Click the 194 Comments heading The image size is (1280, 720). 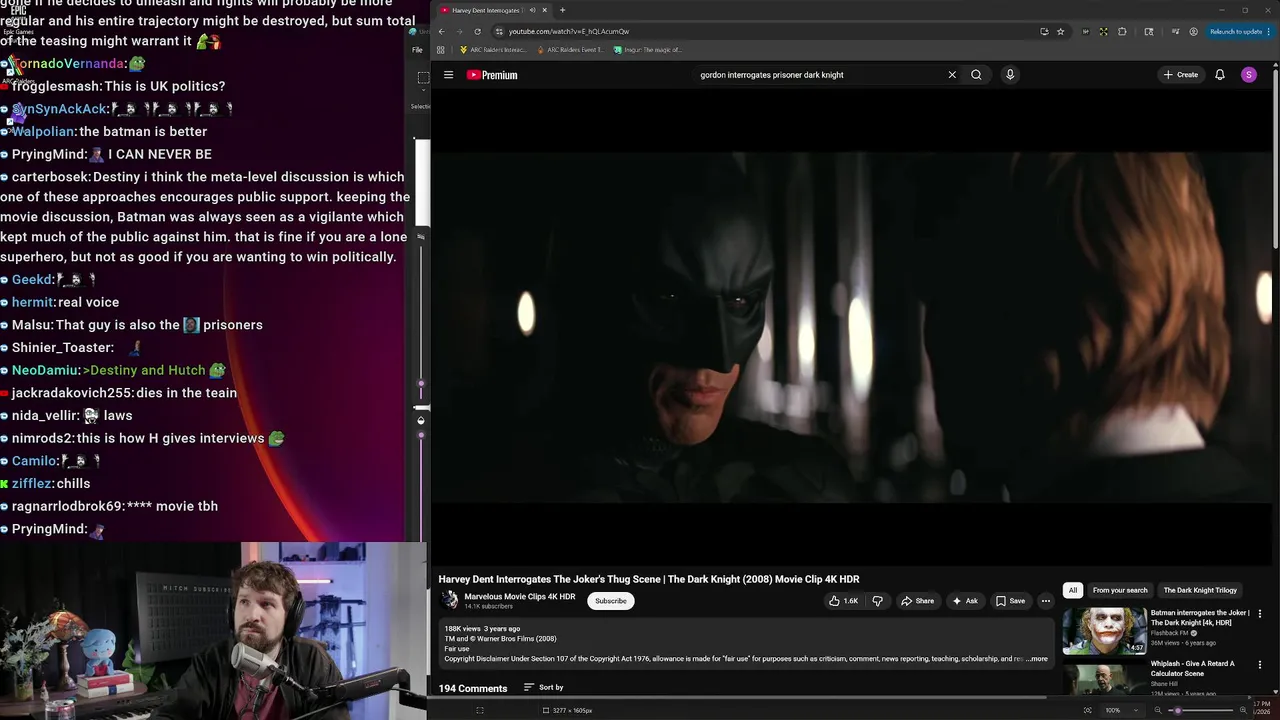tap(473, 688)
